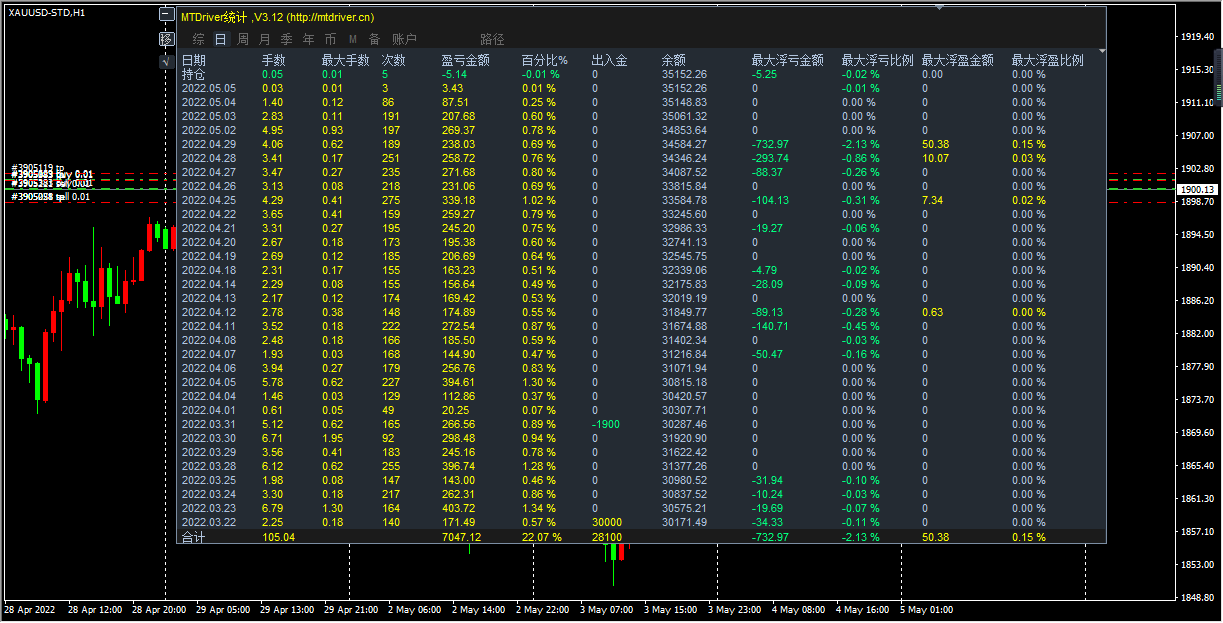The height and width of the screenshot is (623, 1223).
Task: Open the small triangle dropdown at panel corner
Action: 1102,50
